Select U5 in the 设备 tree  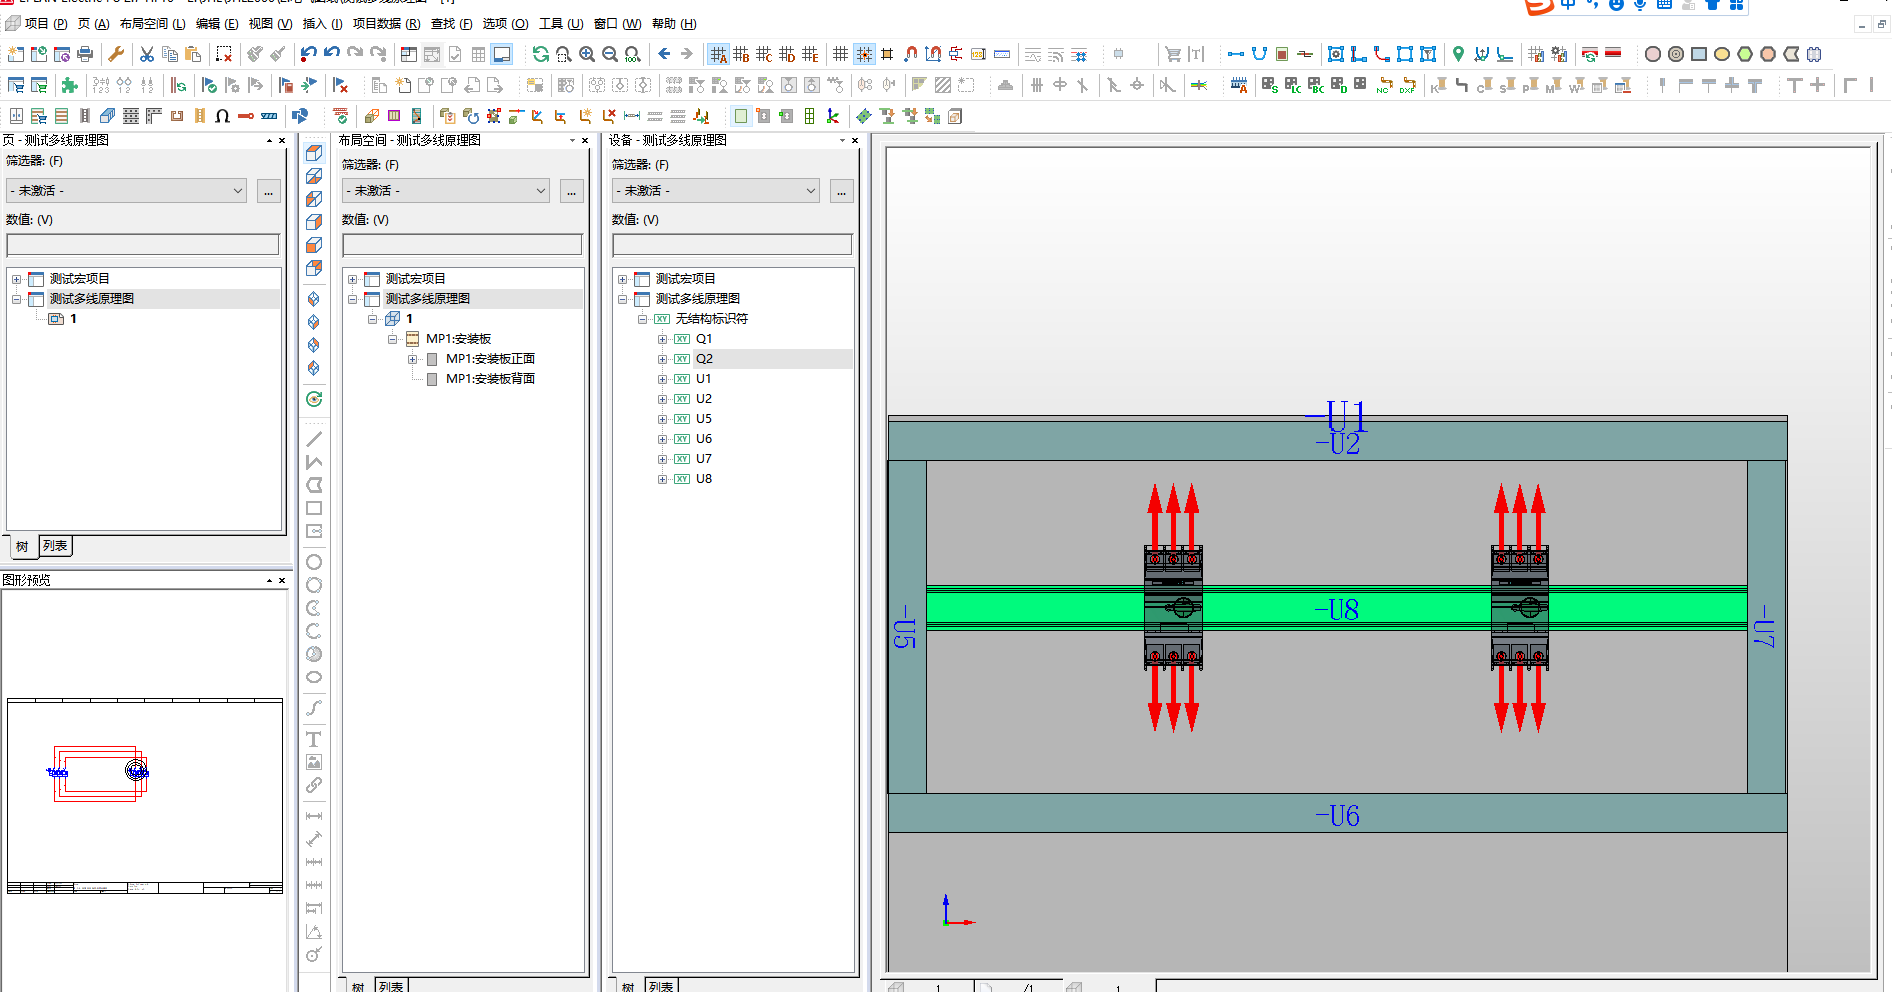(704, 419)
